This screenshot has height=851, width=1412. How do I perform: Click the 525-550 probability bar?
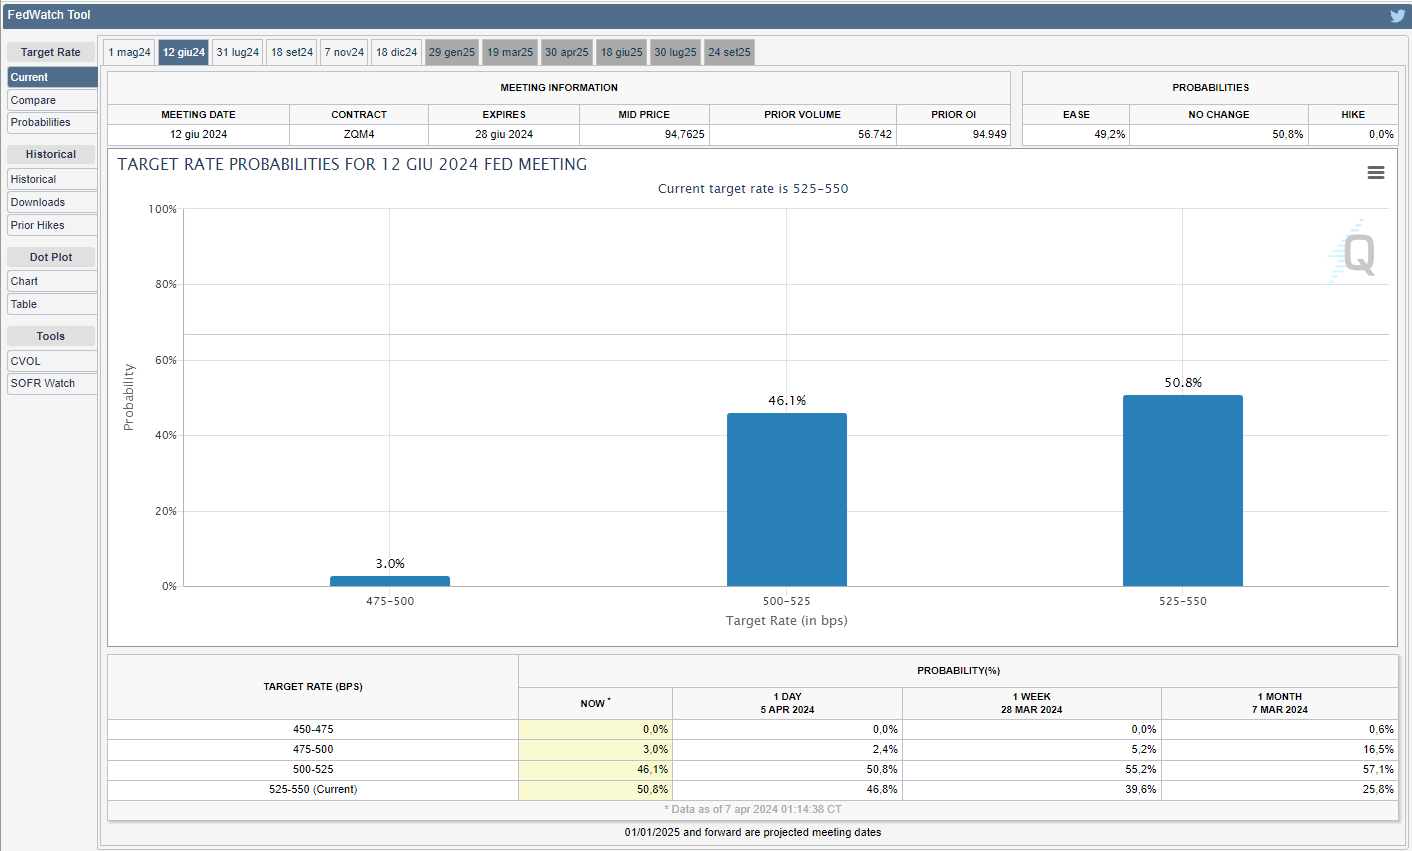[x=1182, y=490]
